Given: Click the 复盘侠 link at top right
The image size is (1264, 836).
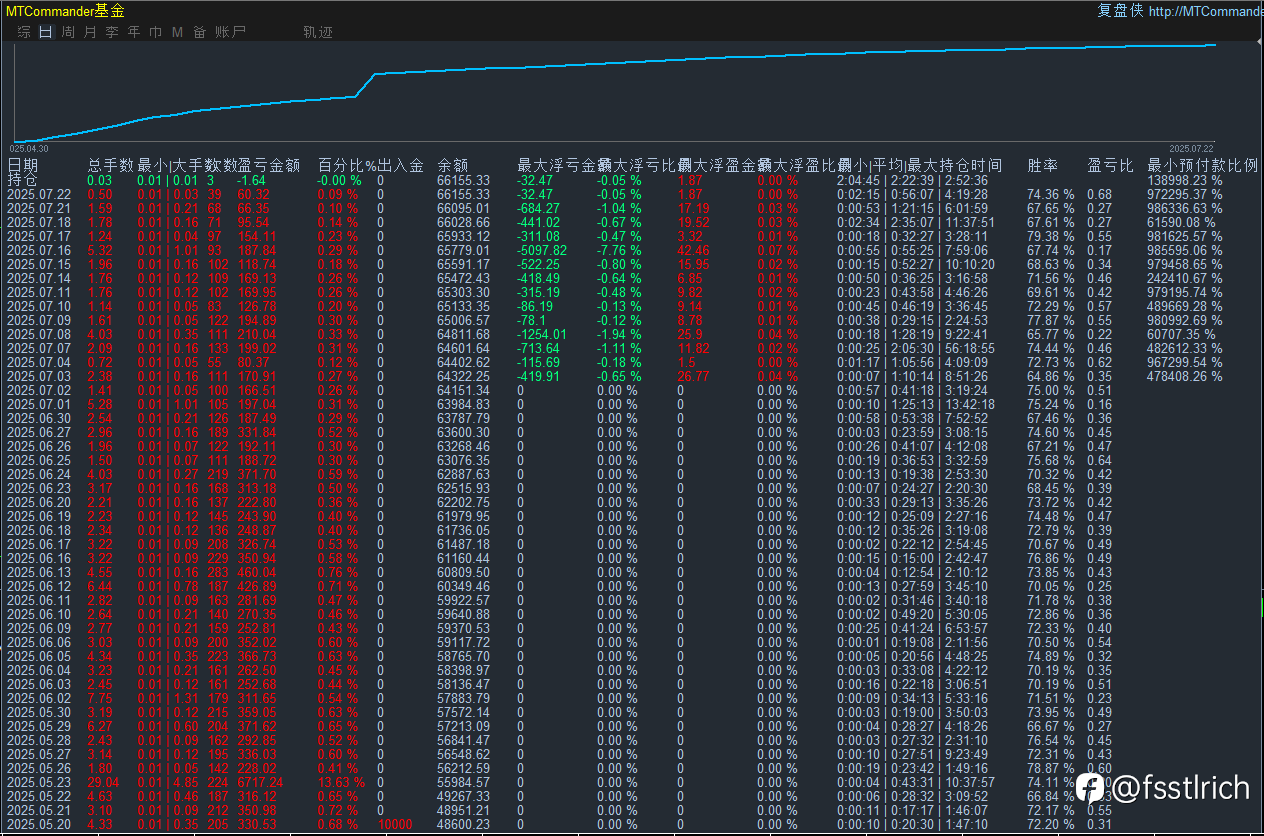Looking at the screenshot, I should [x=1120, y=11].
